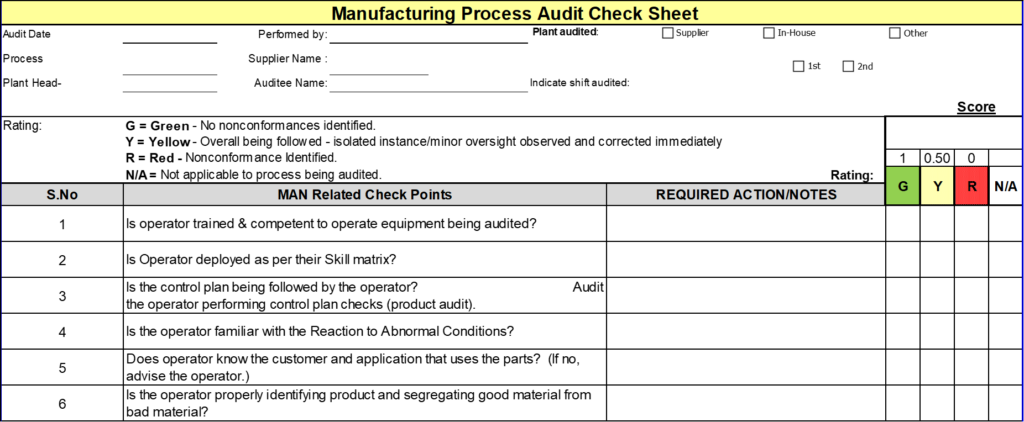Click the Auditee Name input line
This screenshot has height=422, width=1024.
click(x=428, y=85)
